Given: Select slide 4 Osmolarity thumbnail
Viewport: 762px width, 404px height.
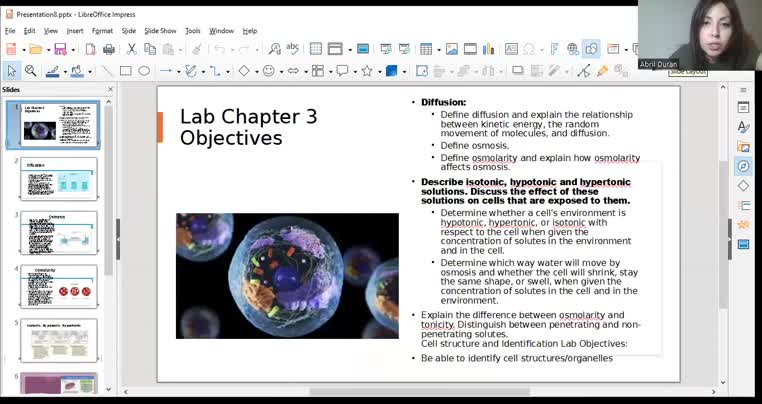Looking at the screenshot, I should [x=59, y=286].
